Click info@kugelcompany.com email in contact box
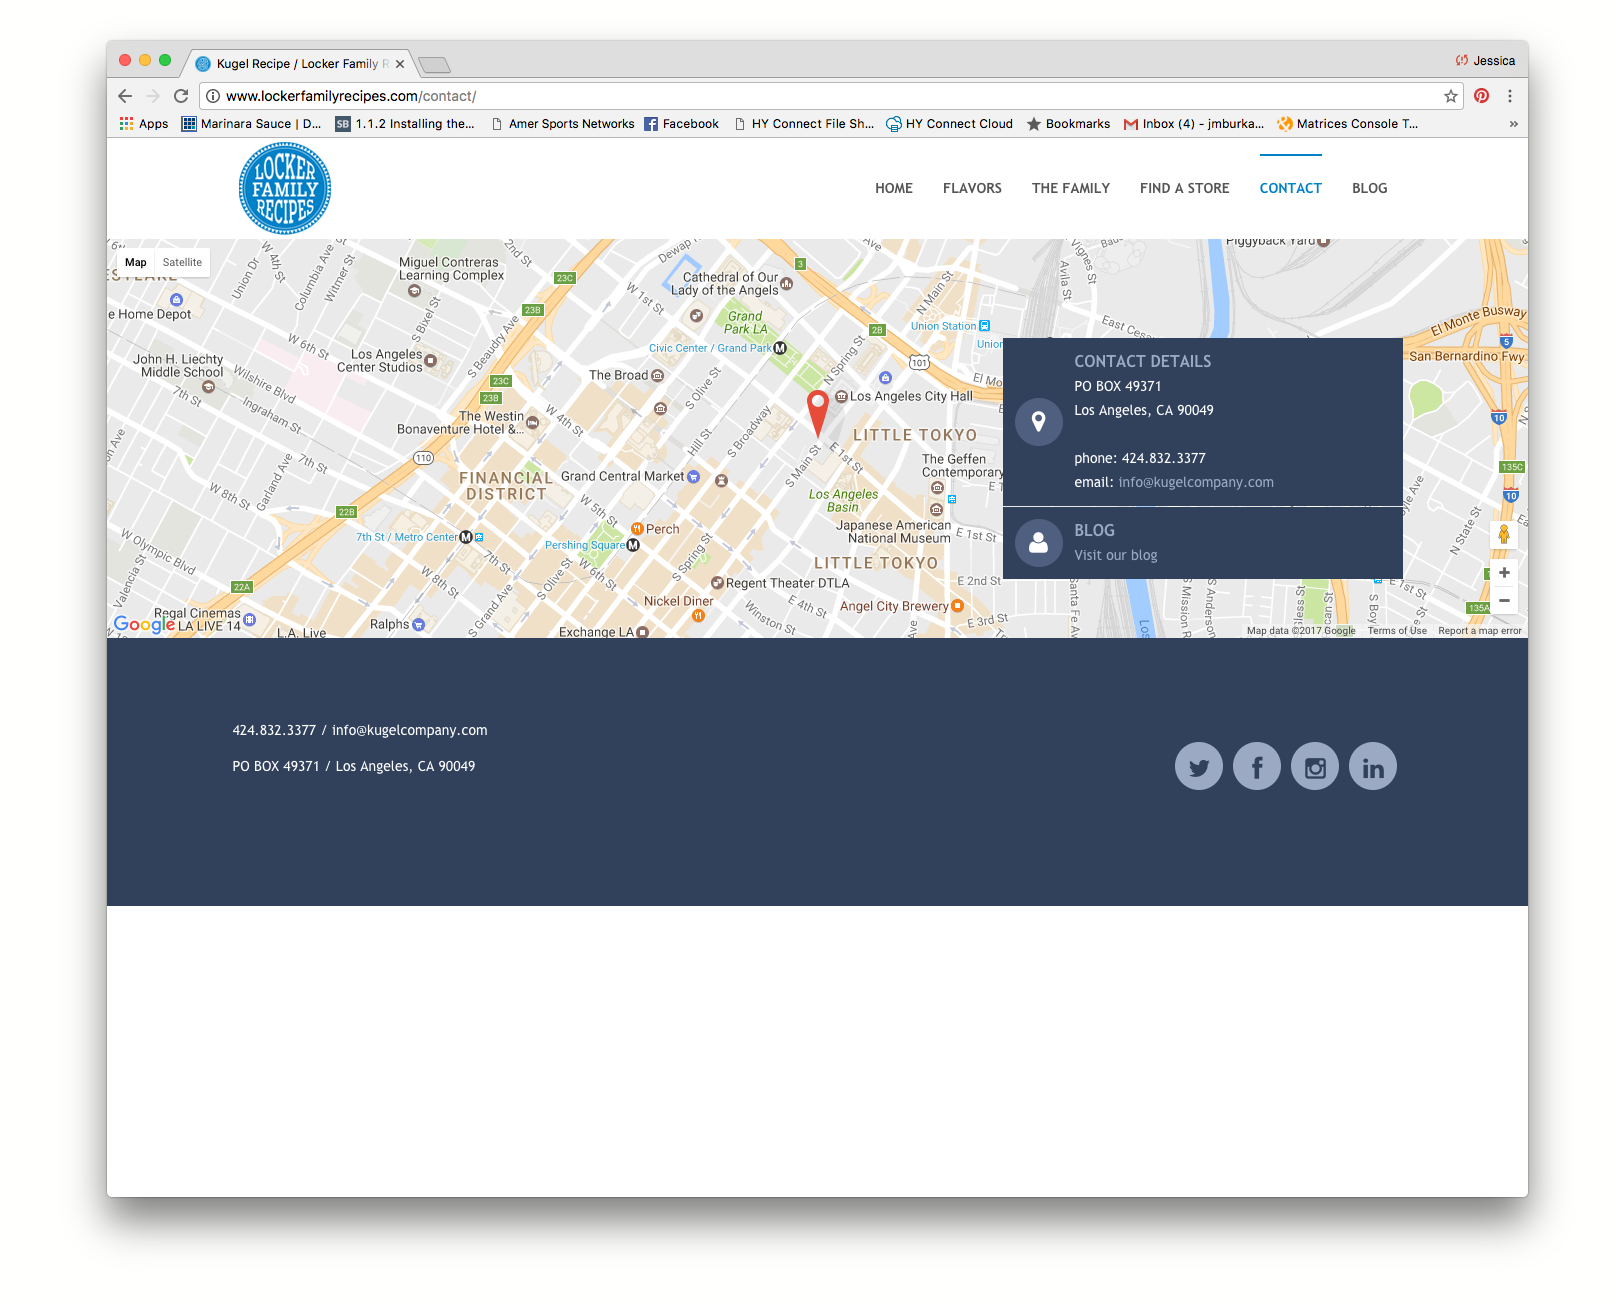 coord(1196,482)
